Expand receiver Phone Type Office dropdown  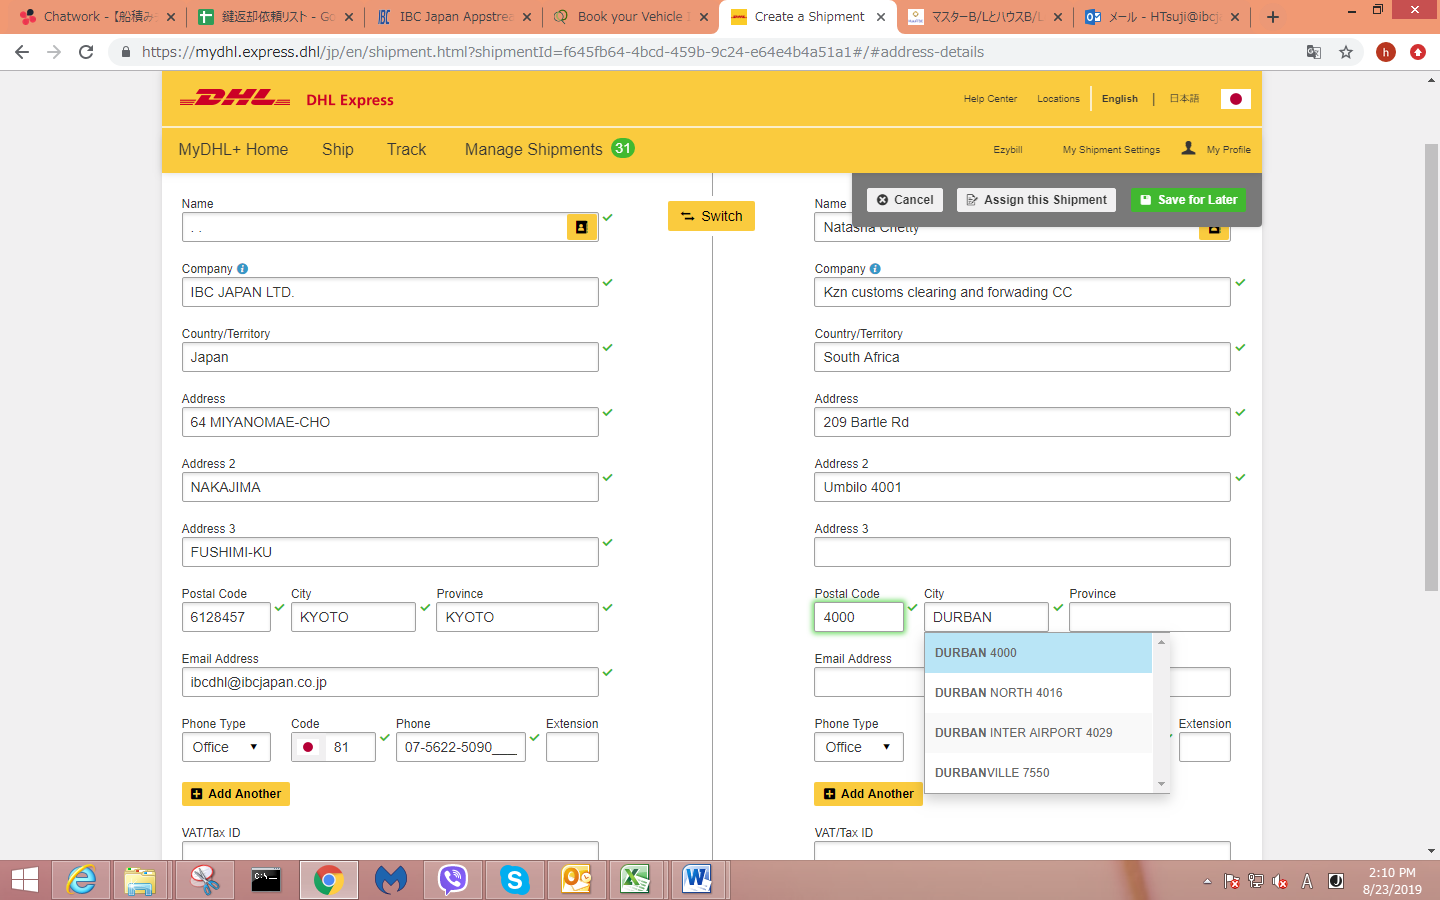pos(858,747)
